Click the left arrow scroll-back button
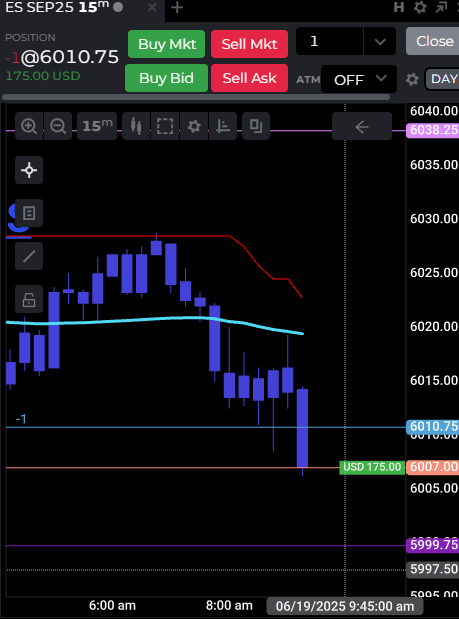This screenshot has height=619, width=459. [362, 126]
